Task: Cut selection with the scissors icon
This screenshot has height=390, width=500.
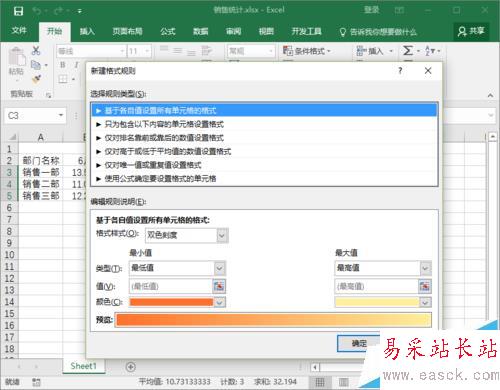Action: pos(36,50)
